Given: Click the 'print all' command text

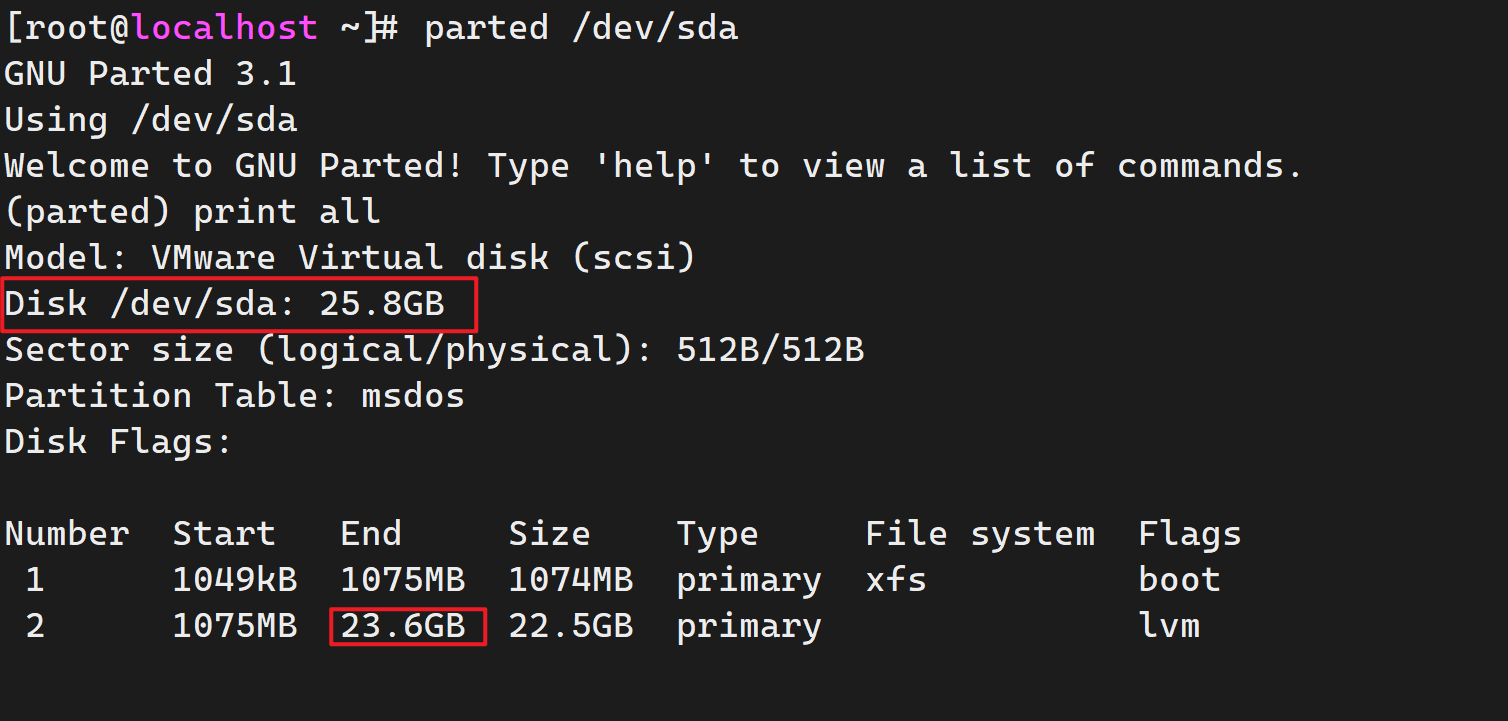Looking at the screenshot, I should 286,212.
